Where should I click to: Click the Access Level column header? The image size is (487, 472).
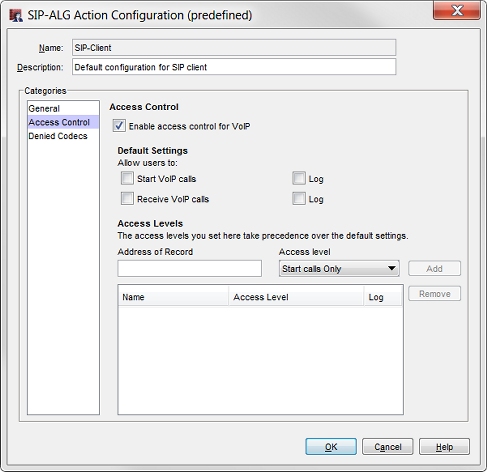pyautogui.click(x=296, y=297)
